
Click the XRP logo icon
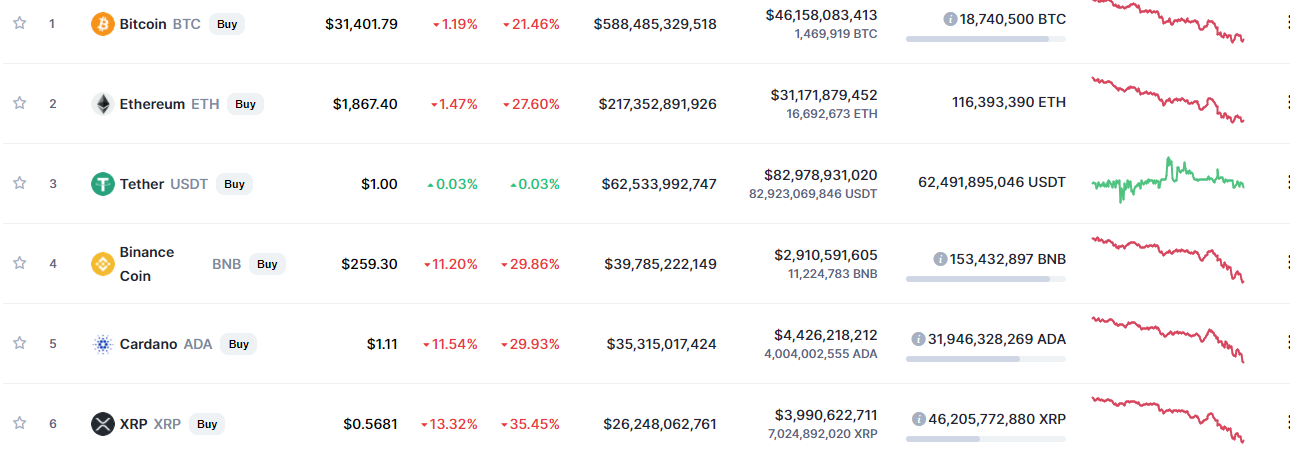[103, 424]
